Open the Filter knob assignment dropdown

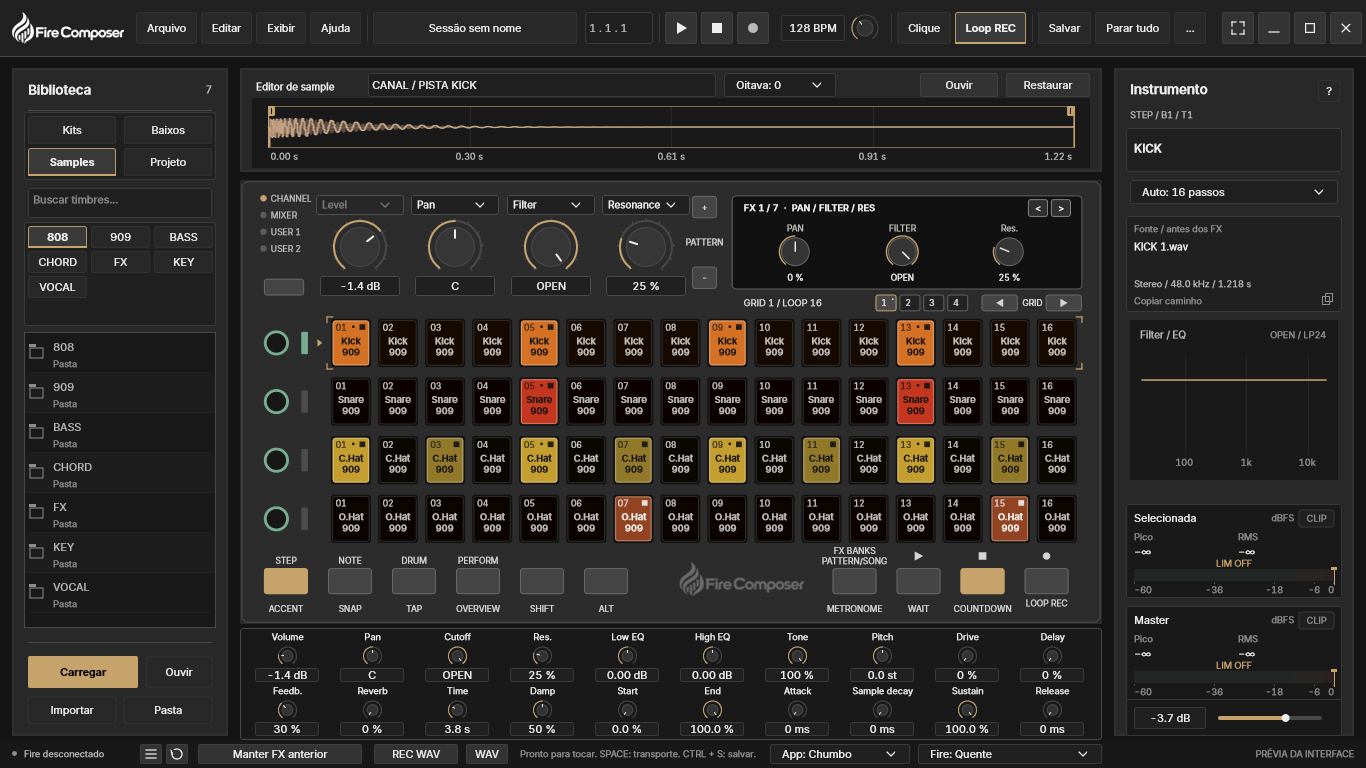(550, 205)
